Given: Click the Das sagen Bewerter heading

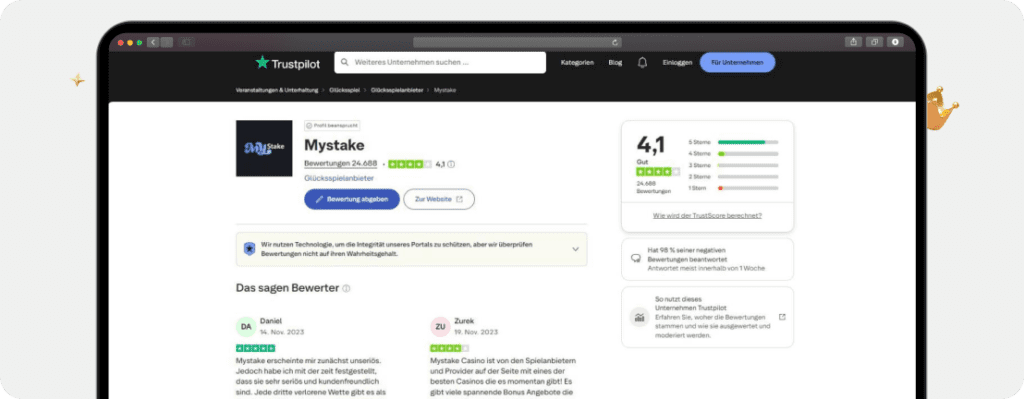Looking at the screenshot, I should tap(287, 288).
